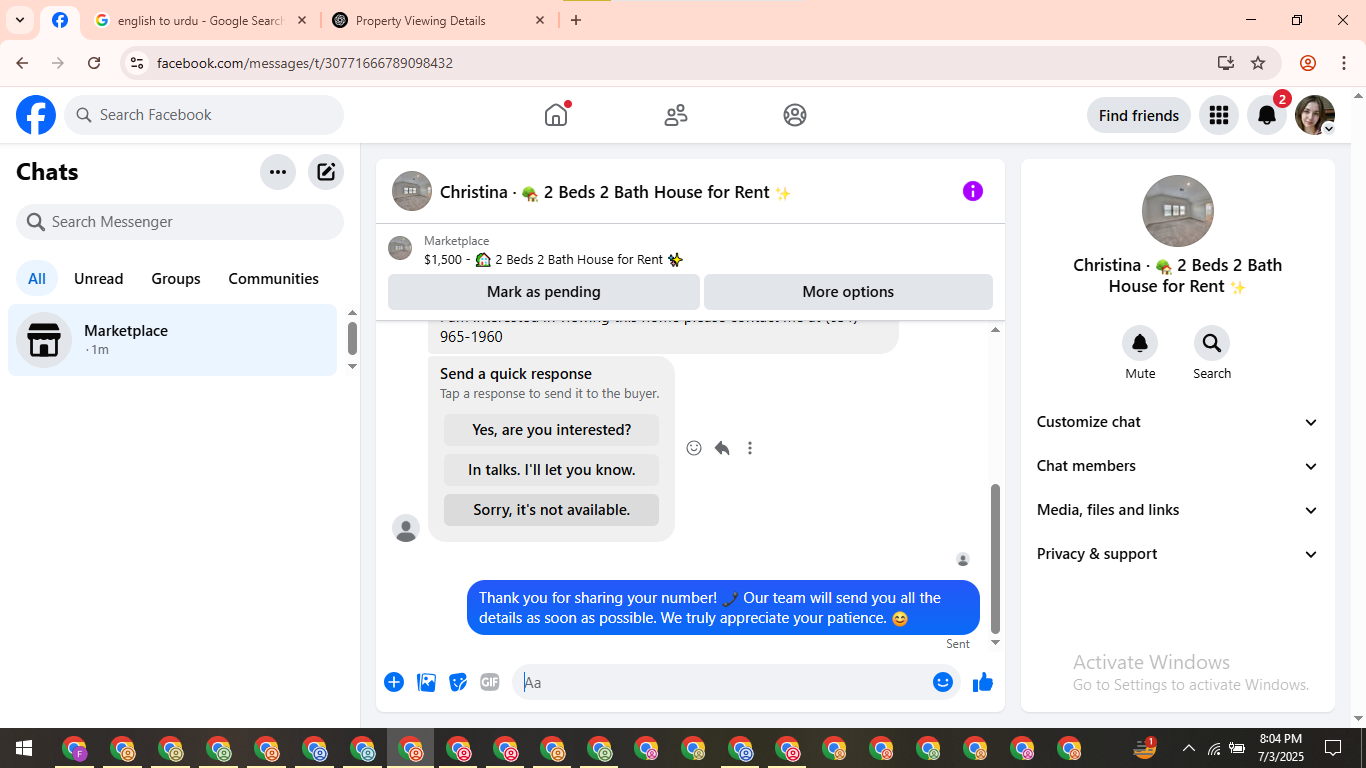View site information icon in address bar
The height and width of the screenshot is (768, 1366).
tap(138, 63)
